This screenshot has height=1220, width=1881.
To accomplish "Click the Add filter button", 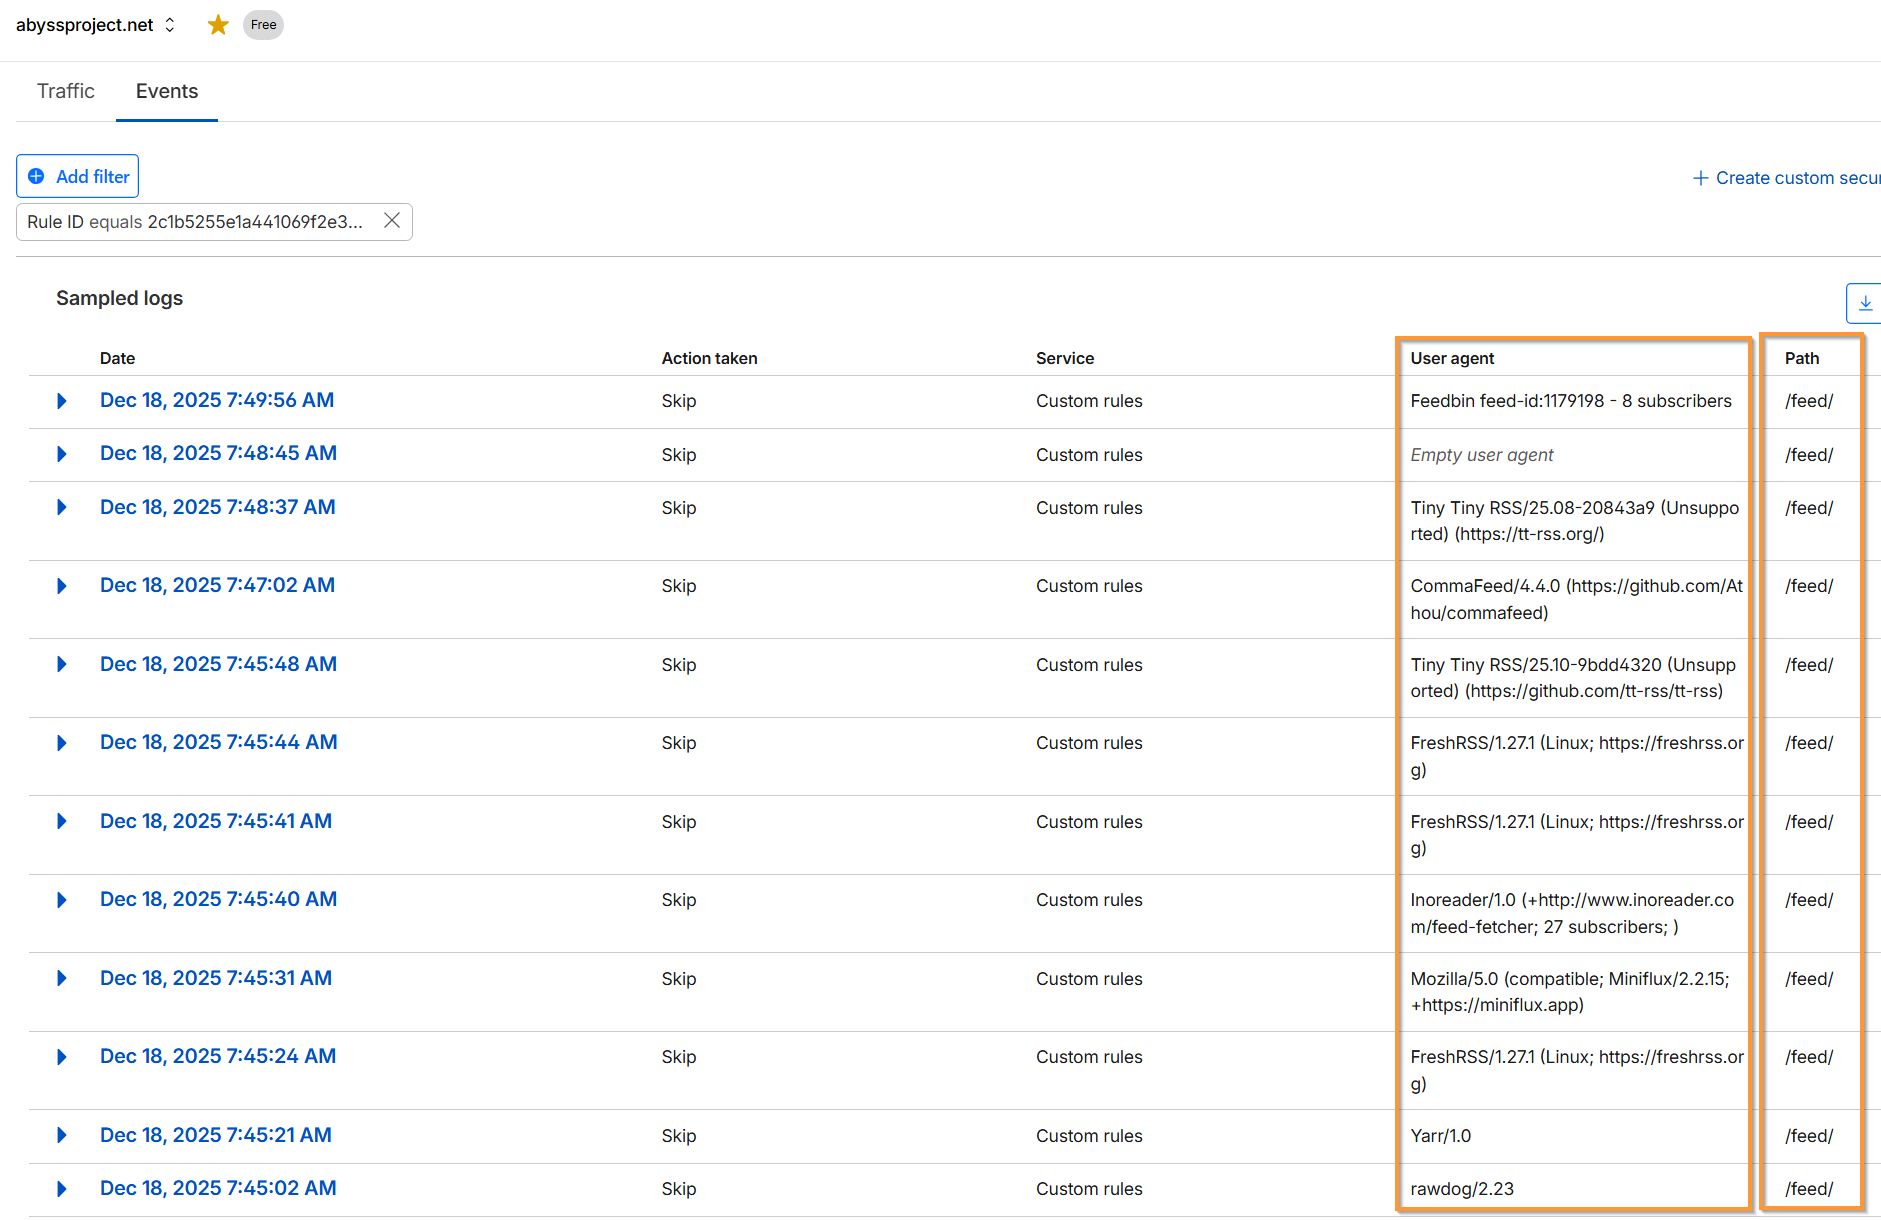I will [78, 176].
